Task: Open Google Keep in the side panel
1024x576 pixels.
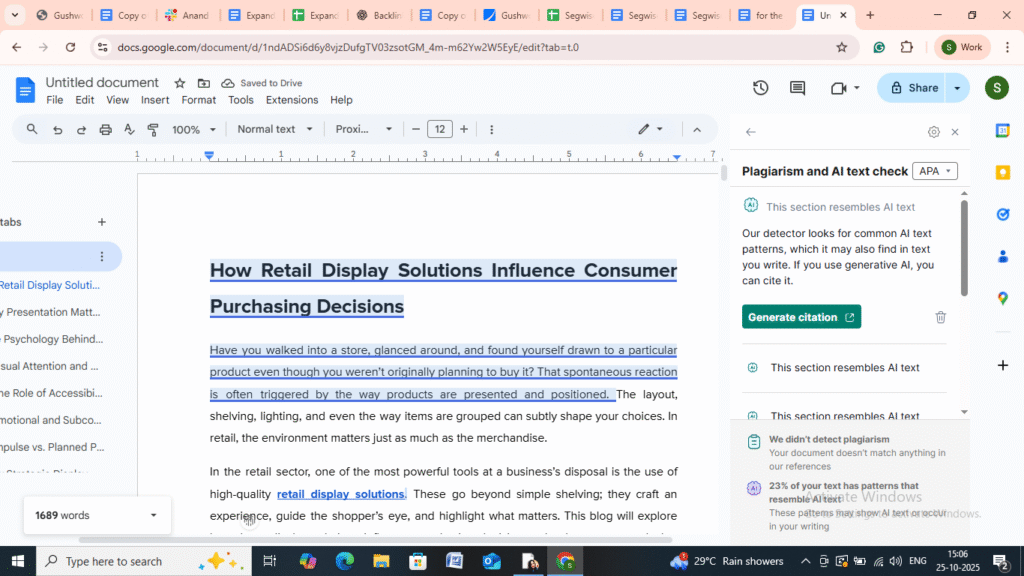Action: [1003, 173]
